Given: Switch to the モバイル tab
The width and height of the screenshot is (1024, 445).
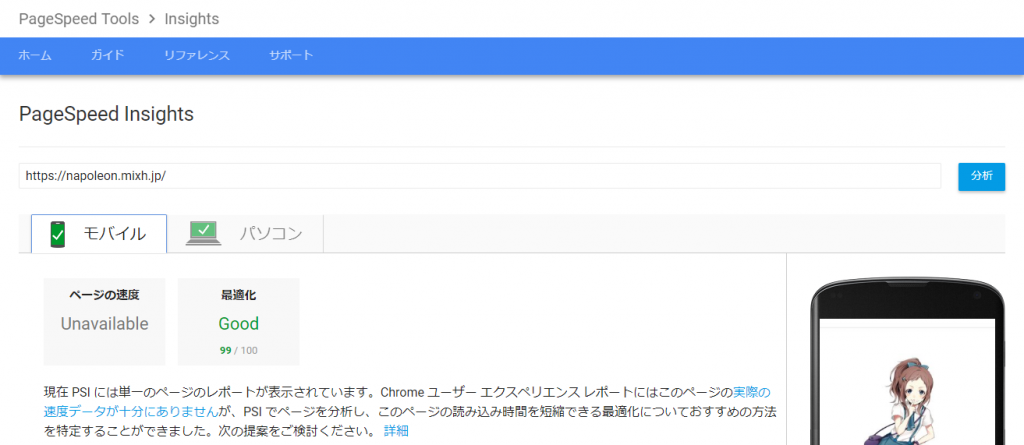Looking at the screenshot, I should click(99, 233).
